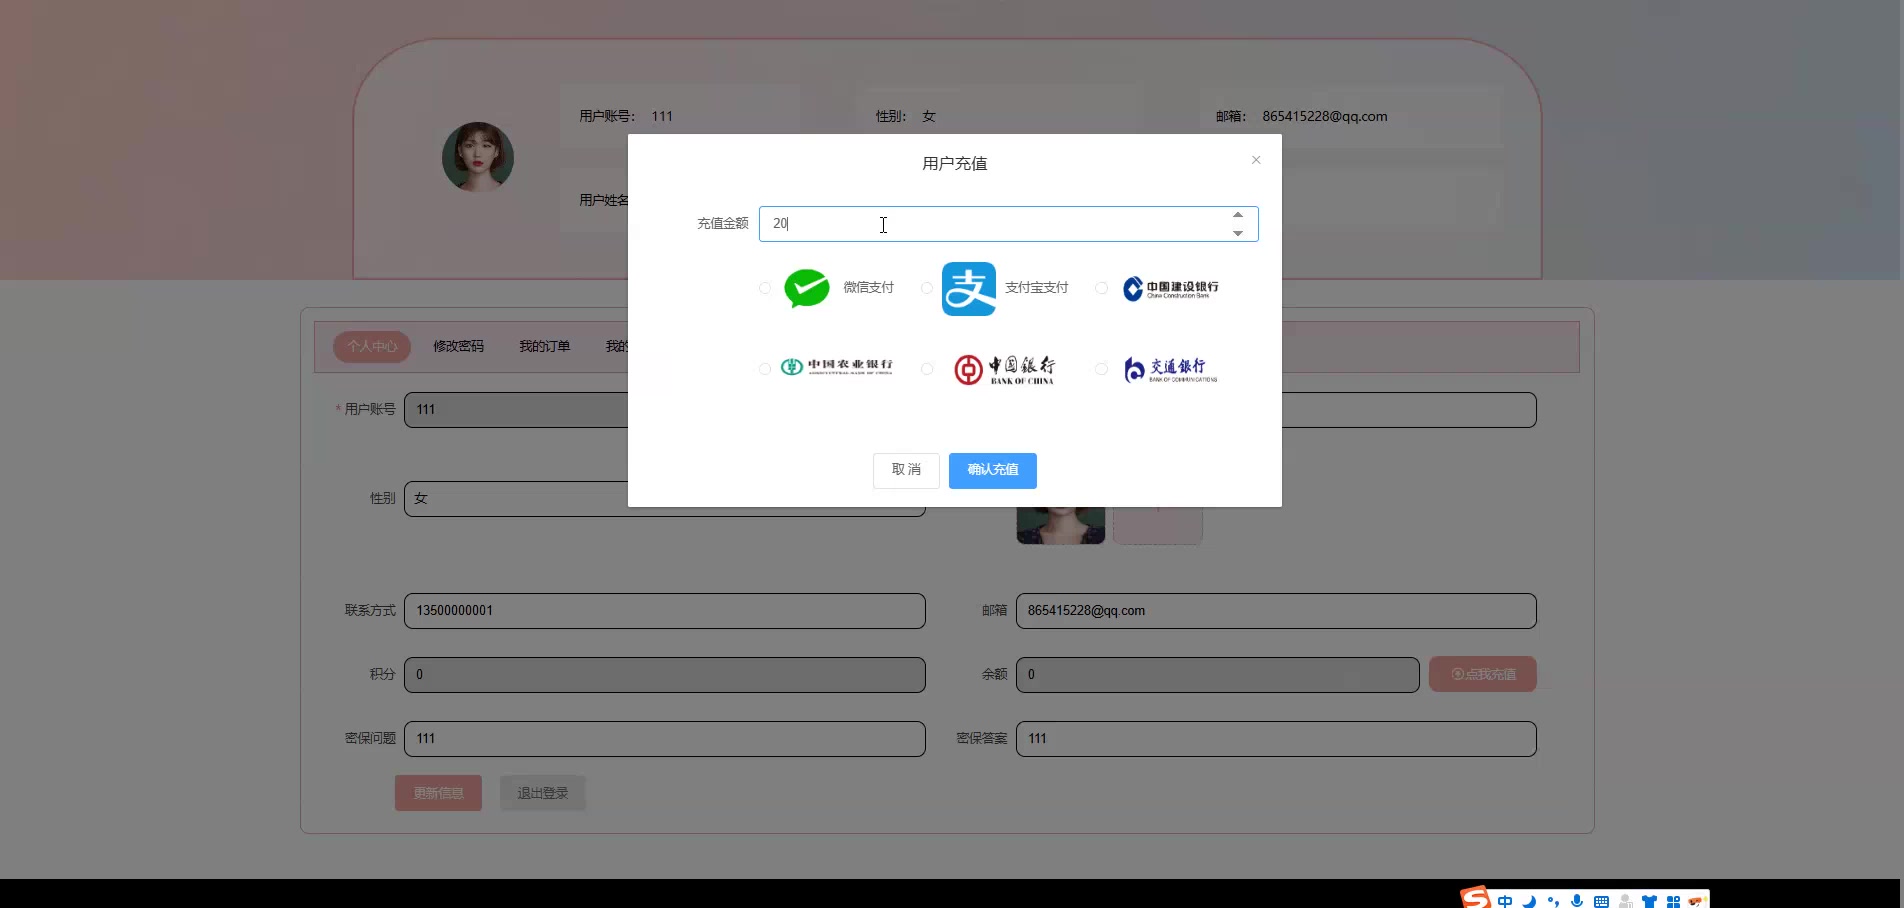Select the radio button beside 交通银行
Screen dimensions: 1904x908
1101,369
